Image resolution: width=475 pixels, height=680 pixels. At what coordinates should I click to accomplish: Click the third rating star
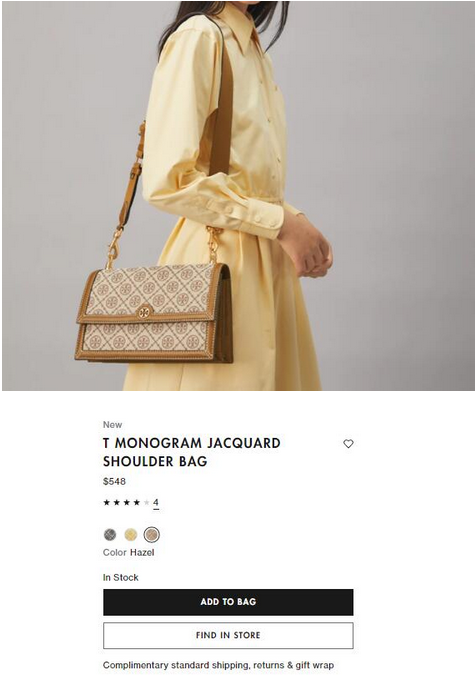[x=127, y=503]
